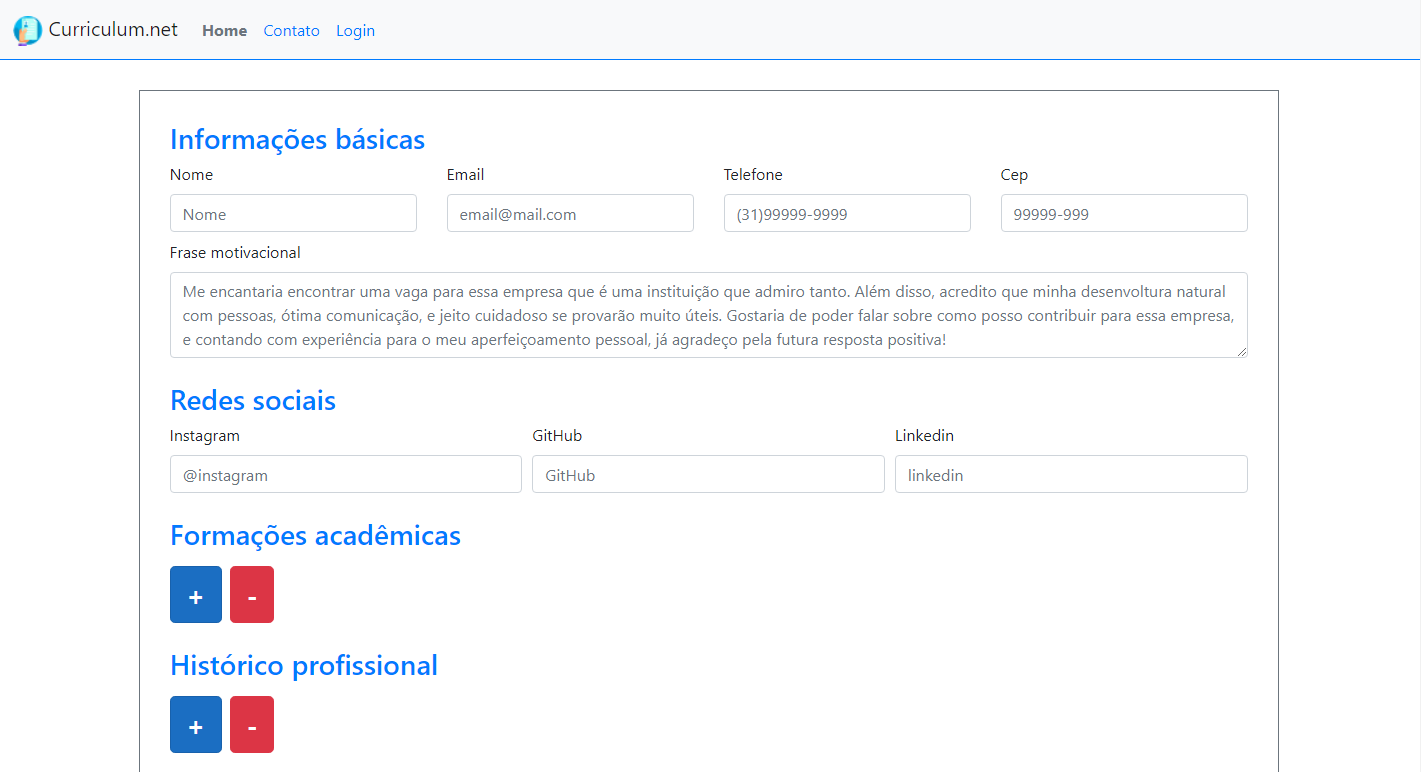Click the Curriculum.net logo icon
The image size is (1421, 772).
27,30
